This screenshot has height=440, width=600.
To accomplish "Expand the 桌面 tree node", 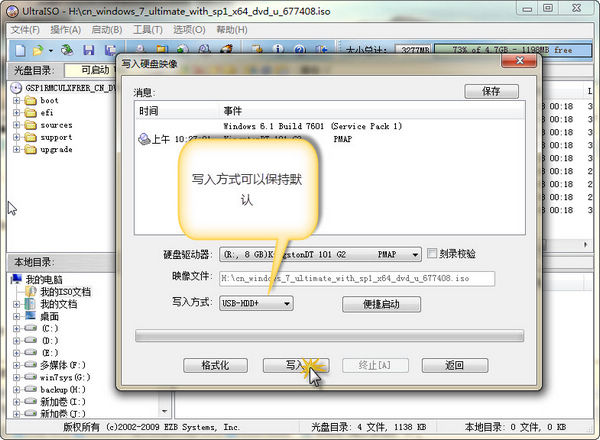I will [x=16, y=317].
